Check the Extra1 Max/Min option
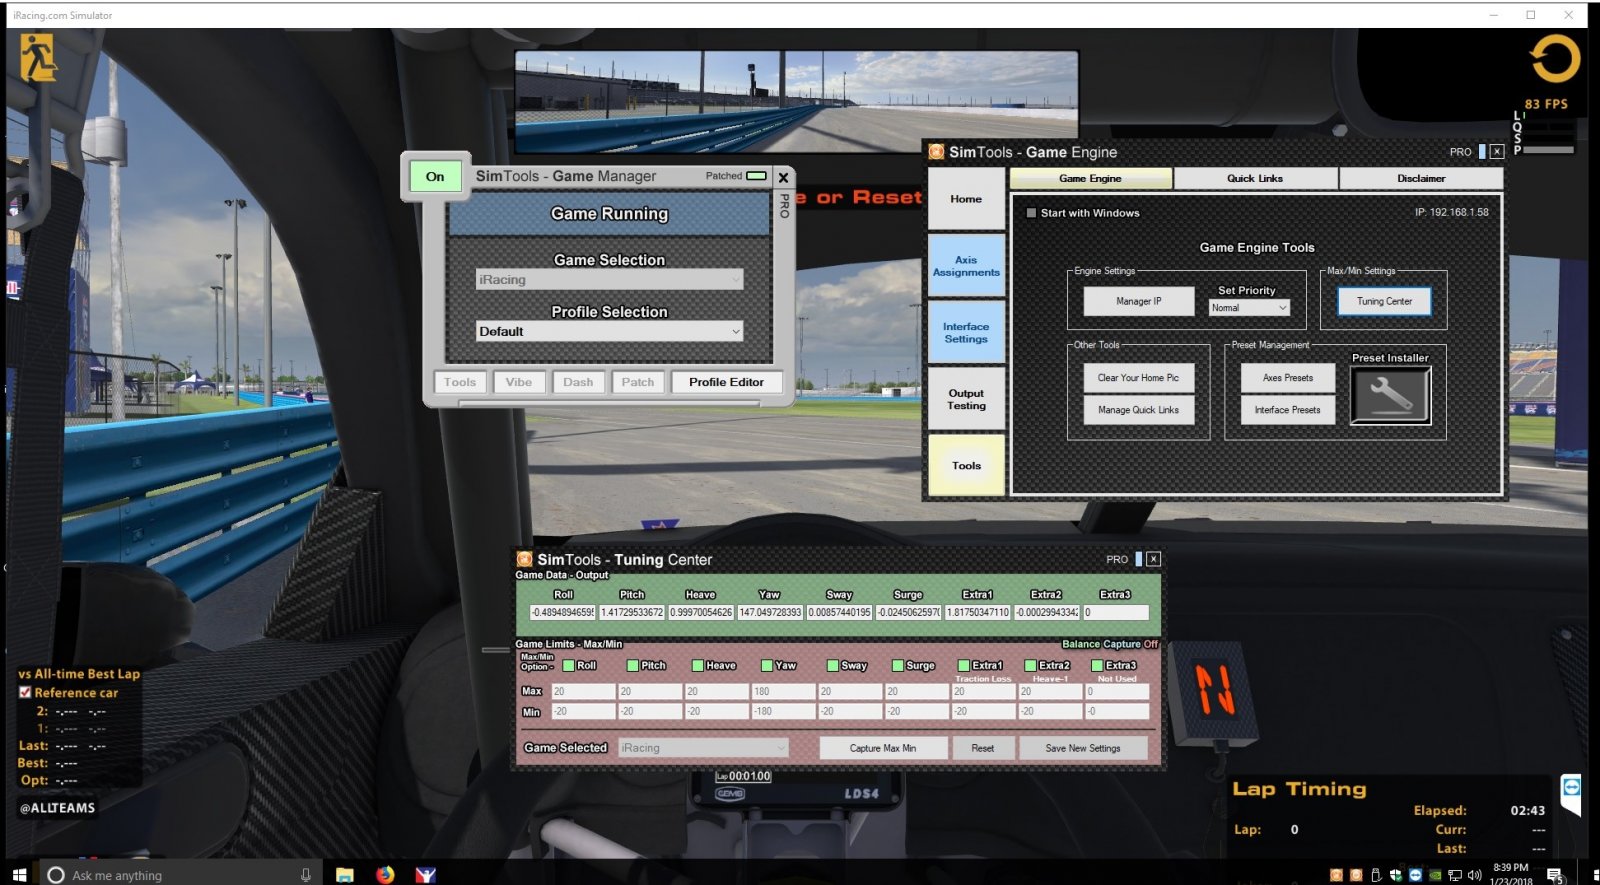The image size is (1600, 885). 964,665
